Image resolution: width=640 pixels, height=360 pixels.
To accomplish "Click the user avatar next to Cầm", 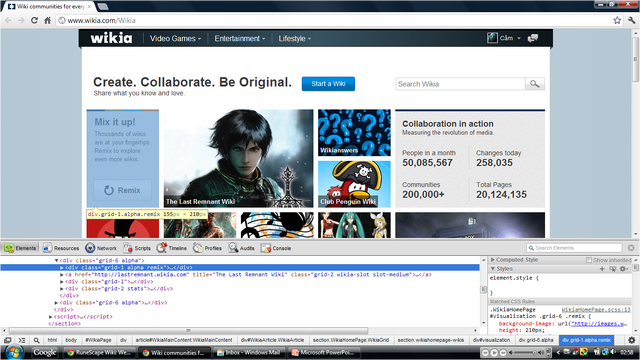I will coord(492,38).
